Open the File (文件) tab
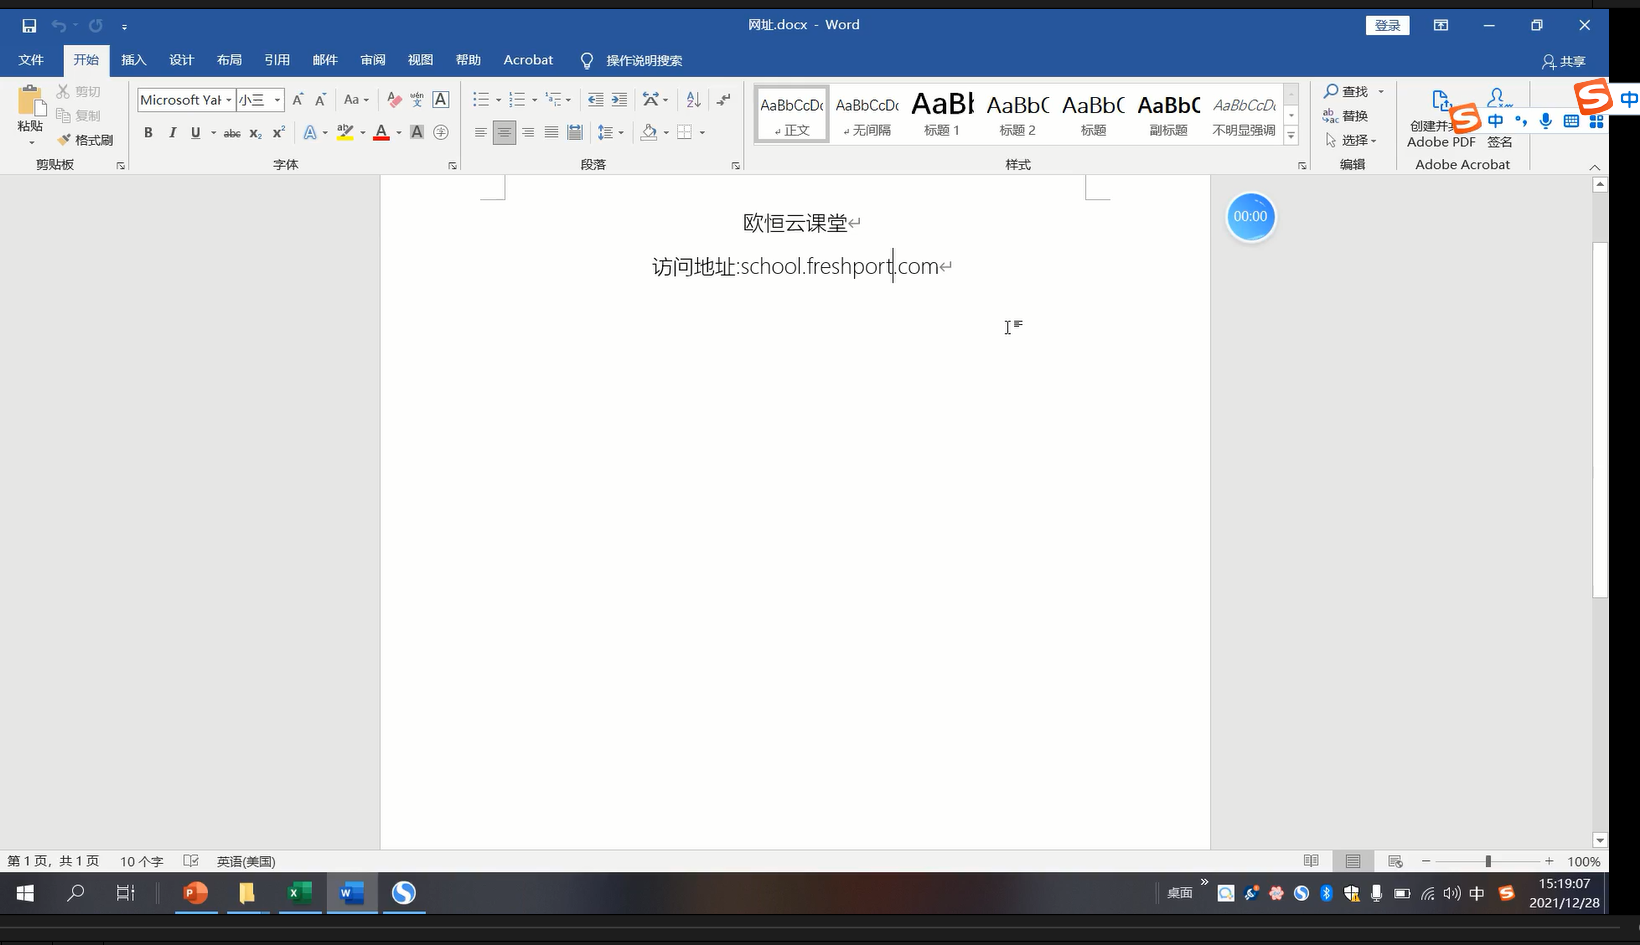 [x=31, y=60]
